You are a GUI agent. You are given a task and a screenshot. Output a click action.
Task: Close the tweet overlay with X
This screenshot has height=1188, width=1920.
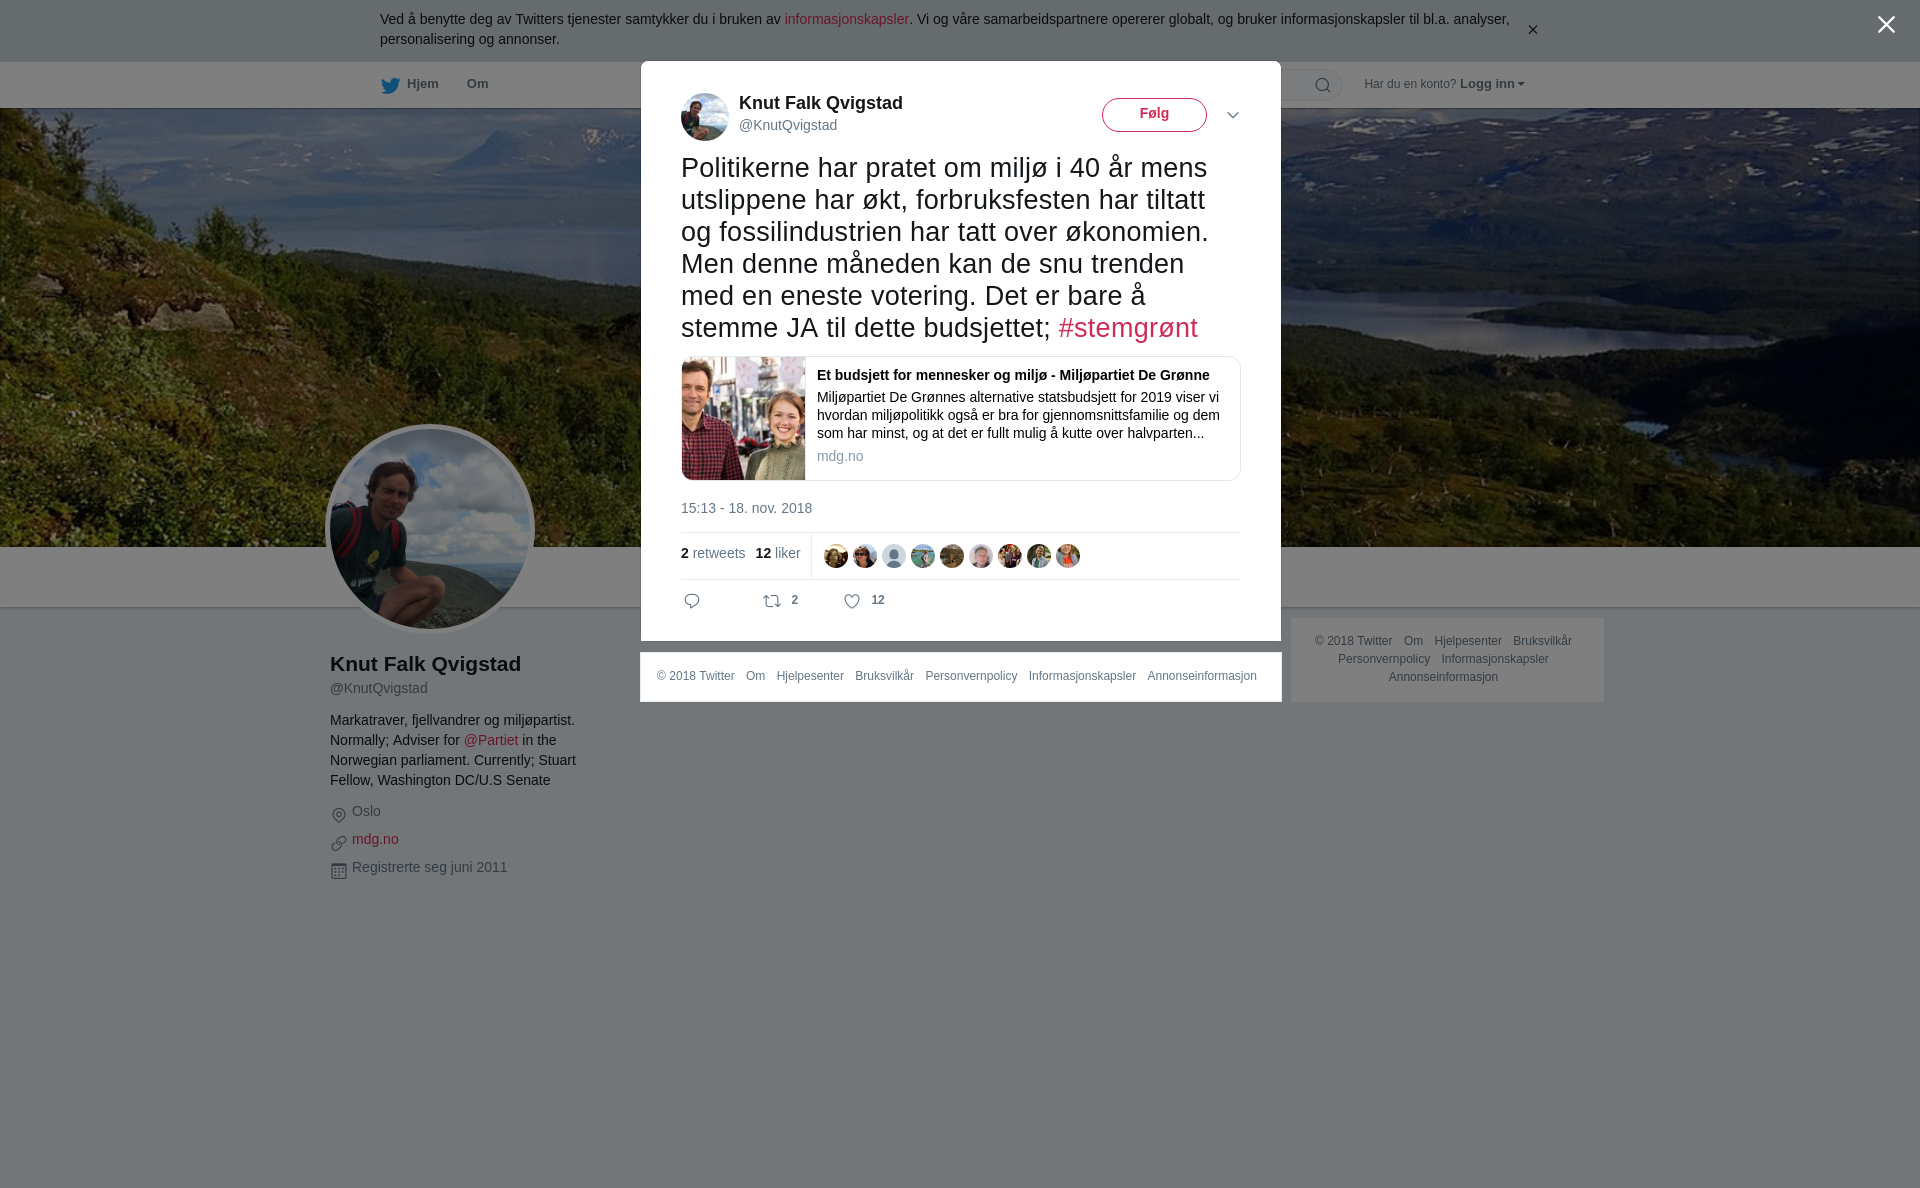click(x=1886, y=25)
